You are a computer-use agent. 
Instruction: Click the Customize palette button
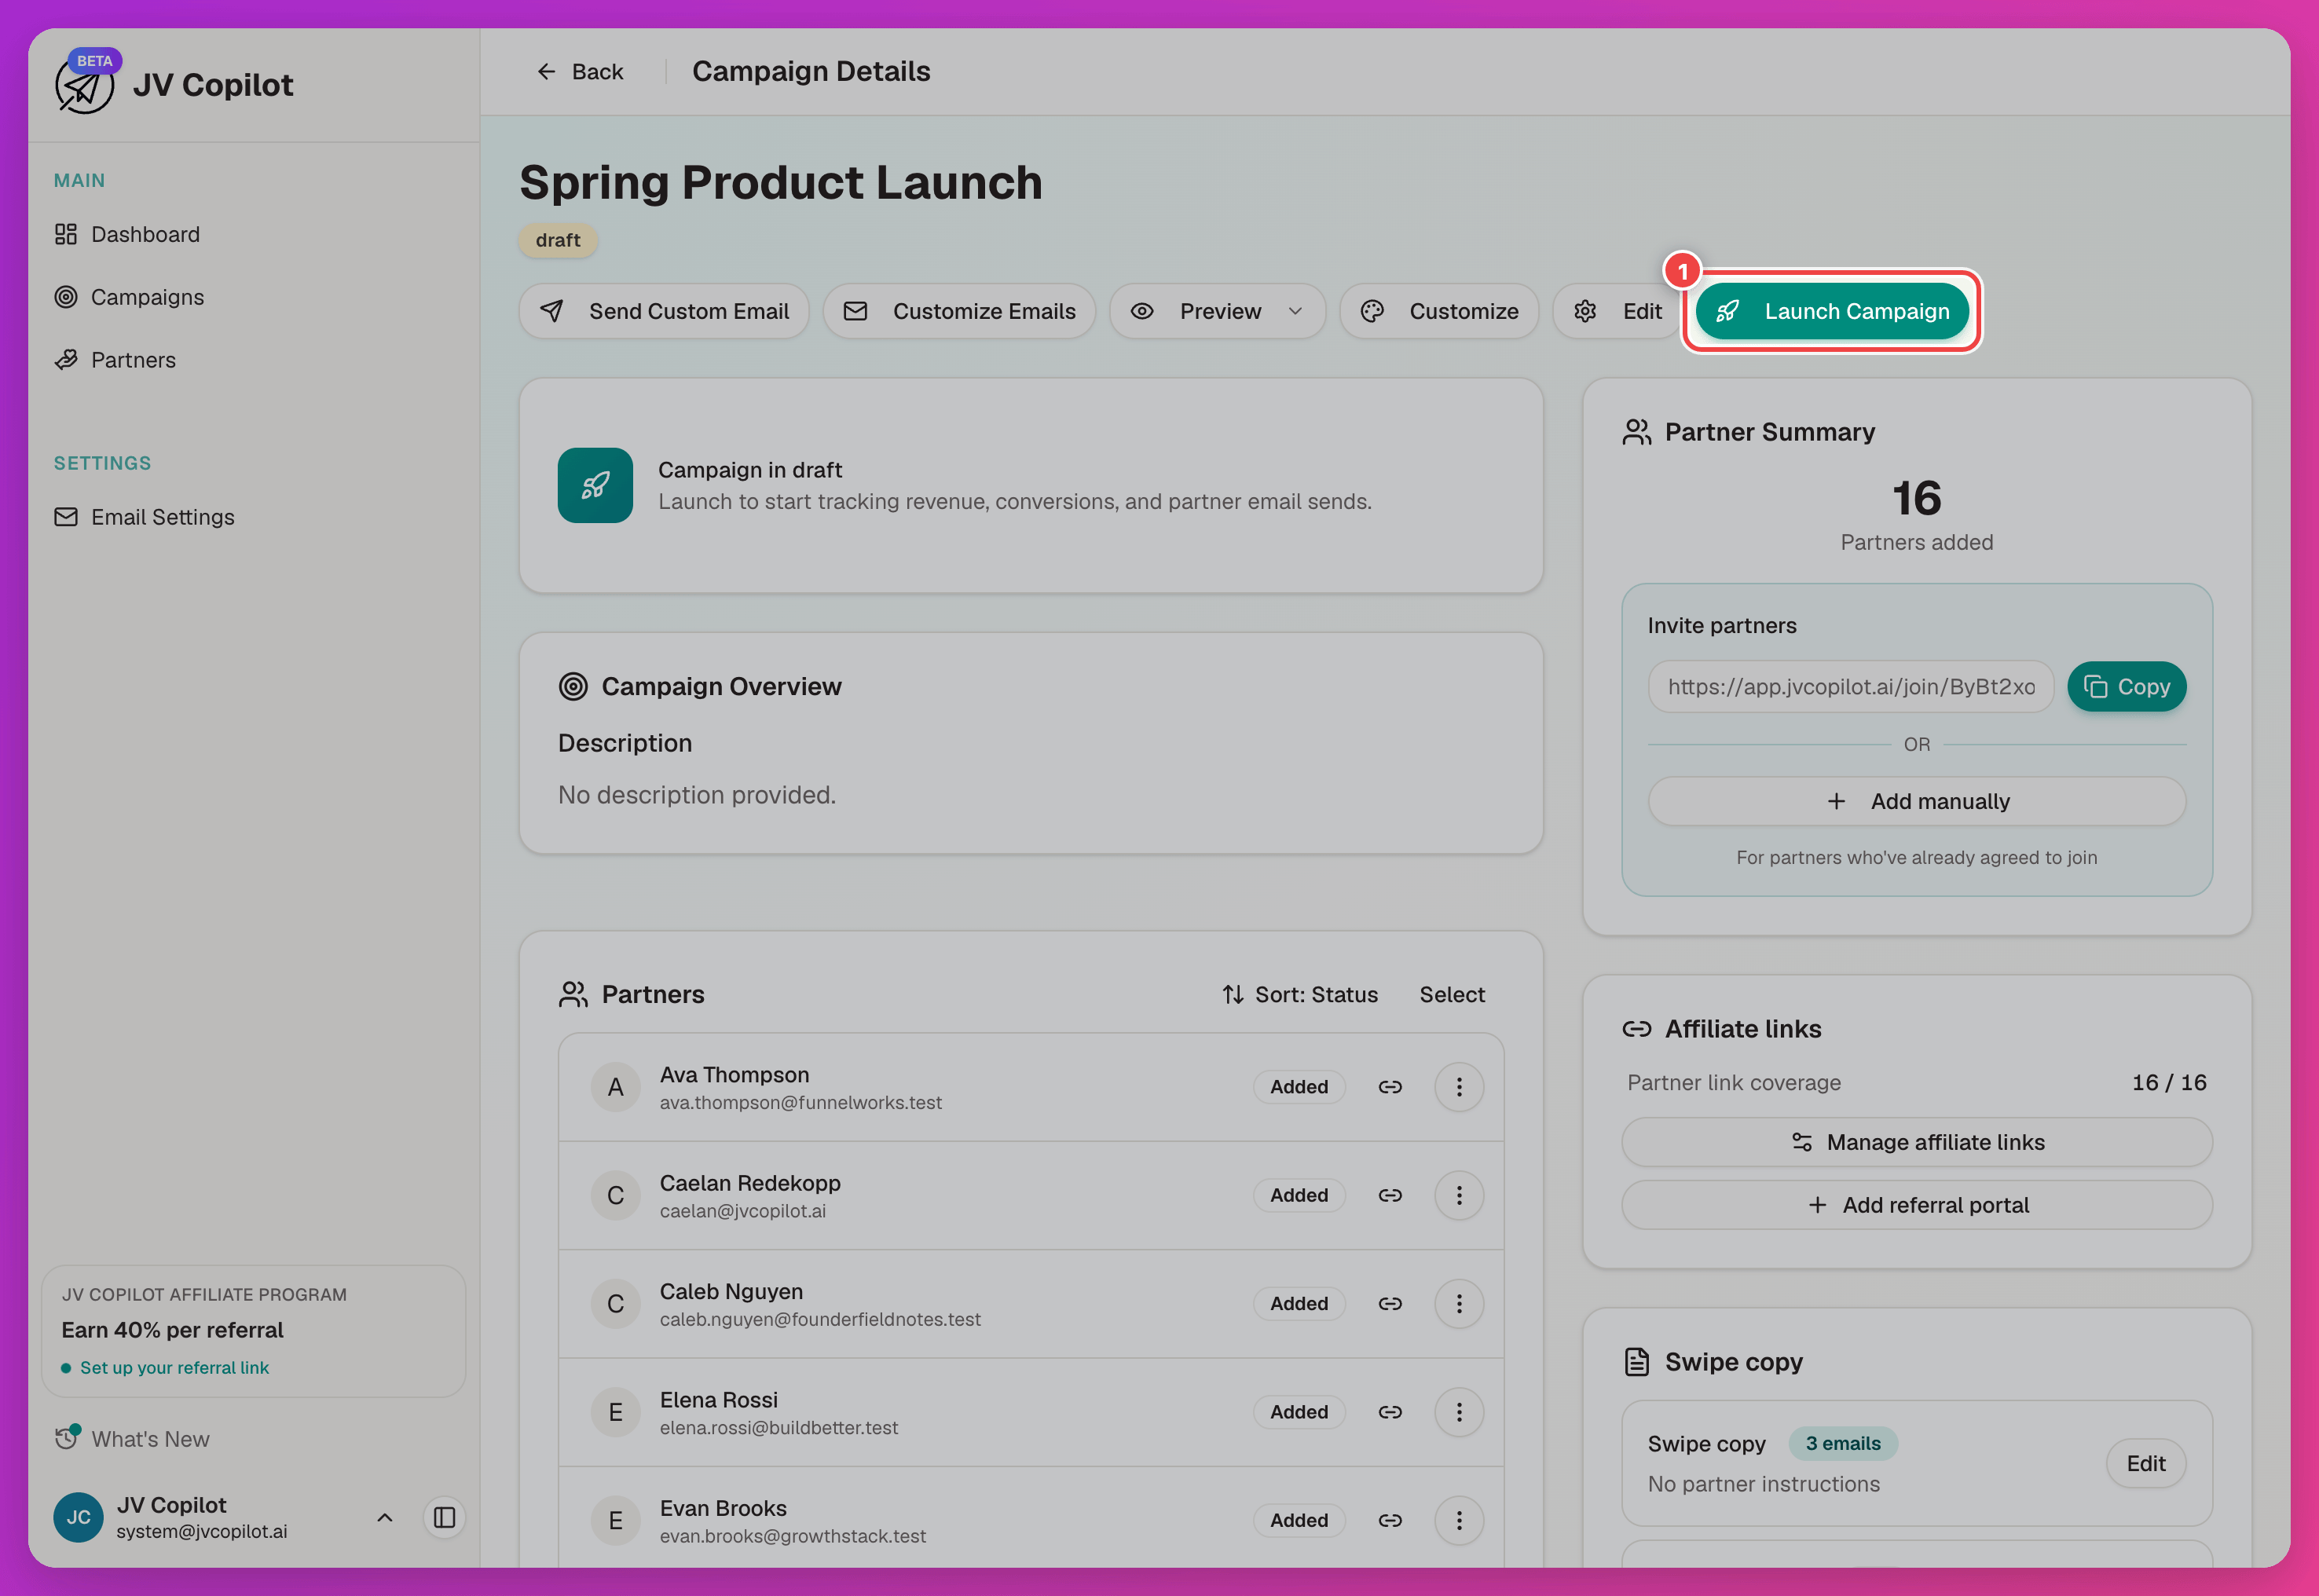(x=1439, y=311)
